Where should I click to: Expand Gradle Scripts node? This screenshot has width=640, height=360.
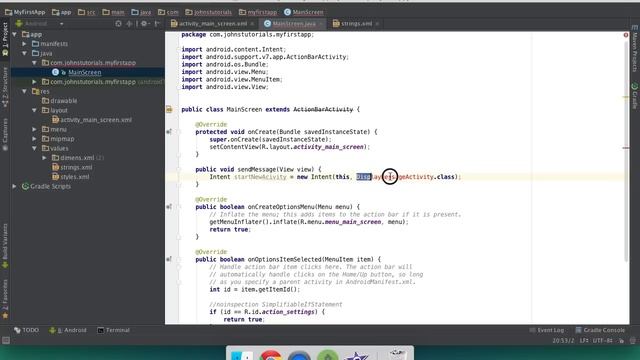click(15, 186)
